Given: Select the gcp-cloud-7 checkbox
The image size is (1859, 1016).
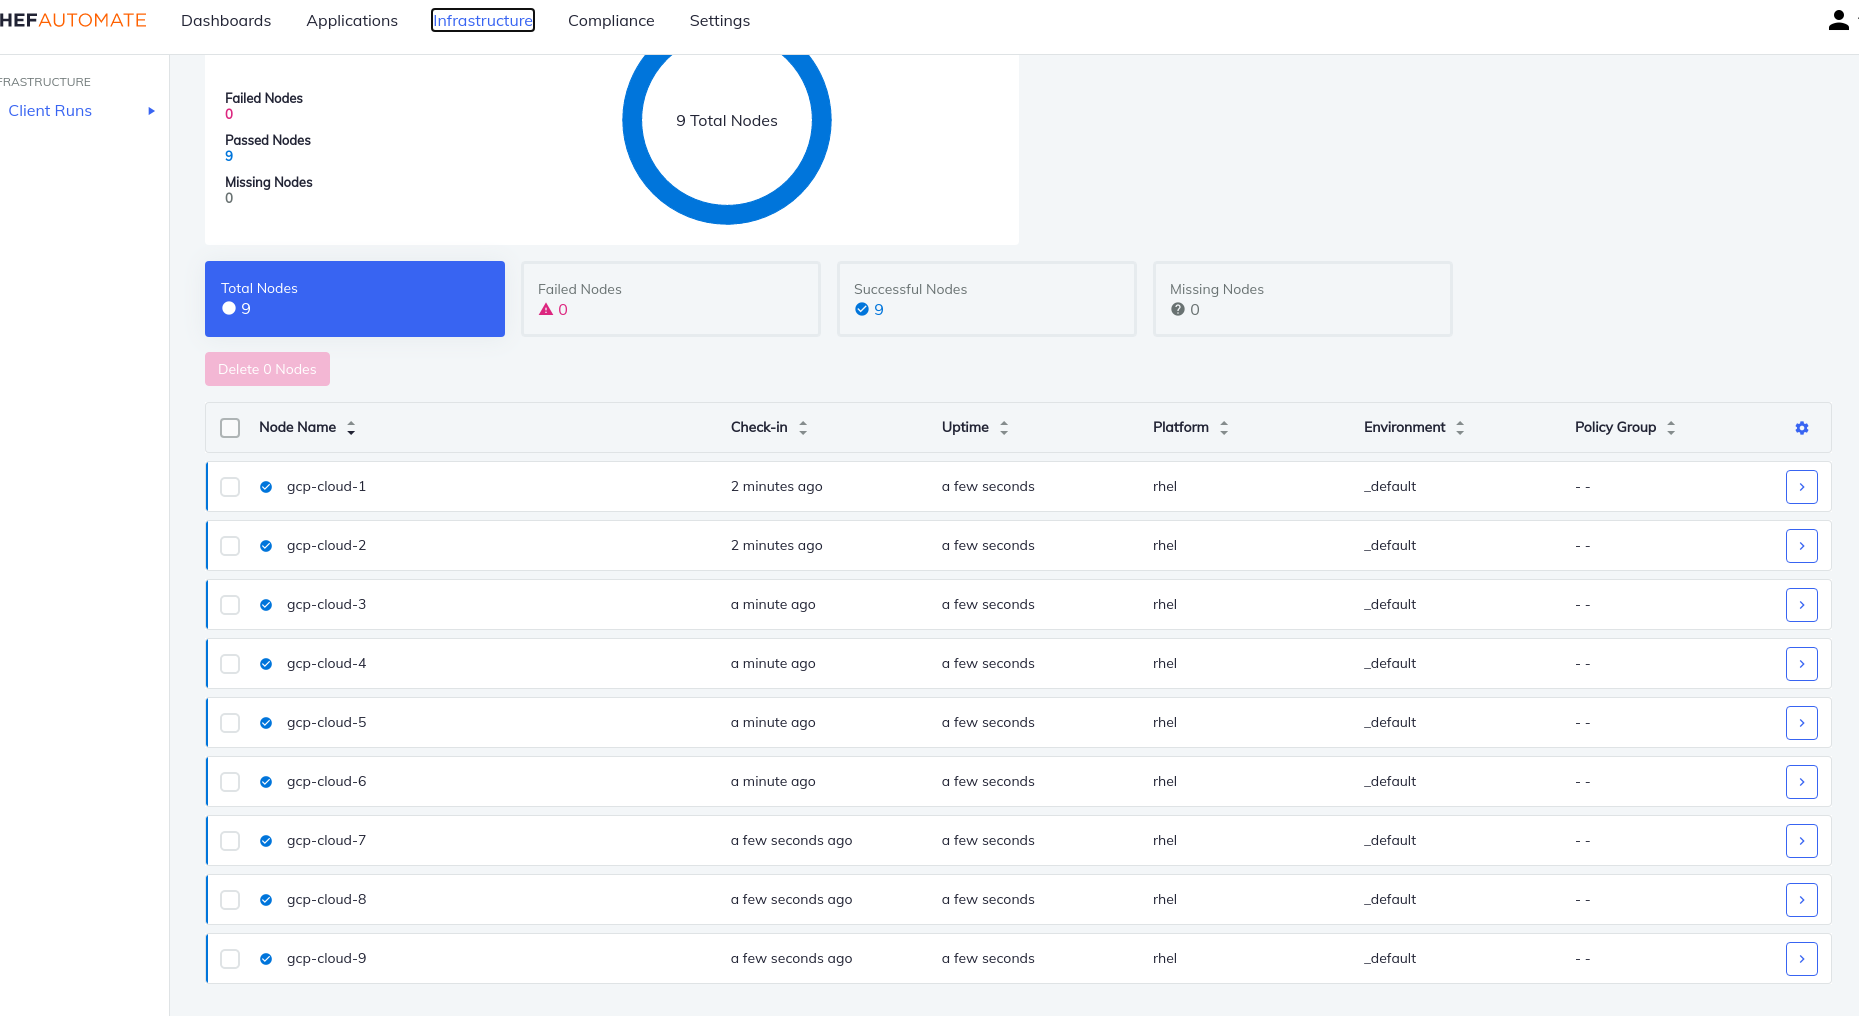Looking at the screenshot, I should [x=230, y=841].
